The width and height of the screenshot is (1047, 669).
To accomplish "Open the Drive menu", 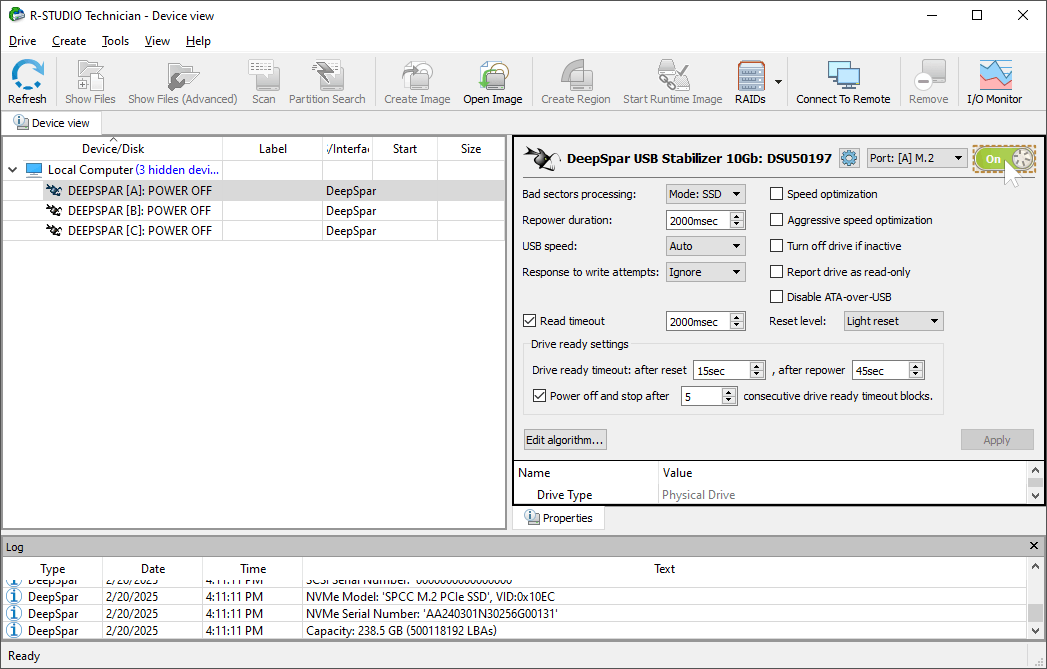I will click(x=23, y=41).
